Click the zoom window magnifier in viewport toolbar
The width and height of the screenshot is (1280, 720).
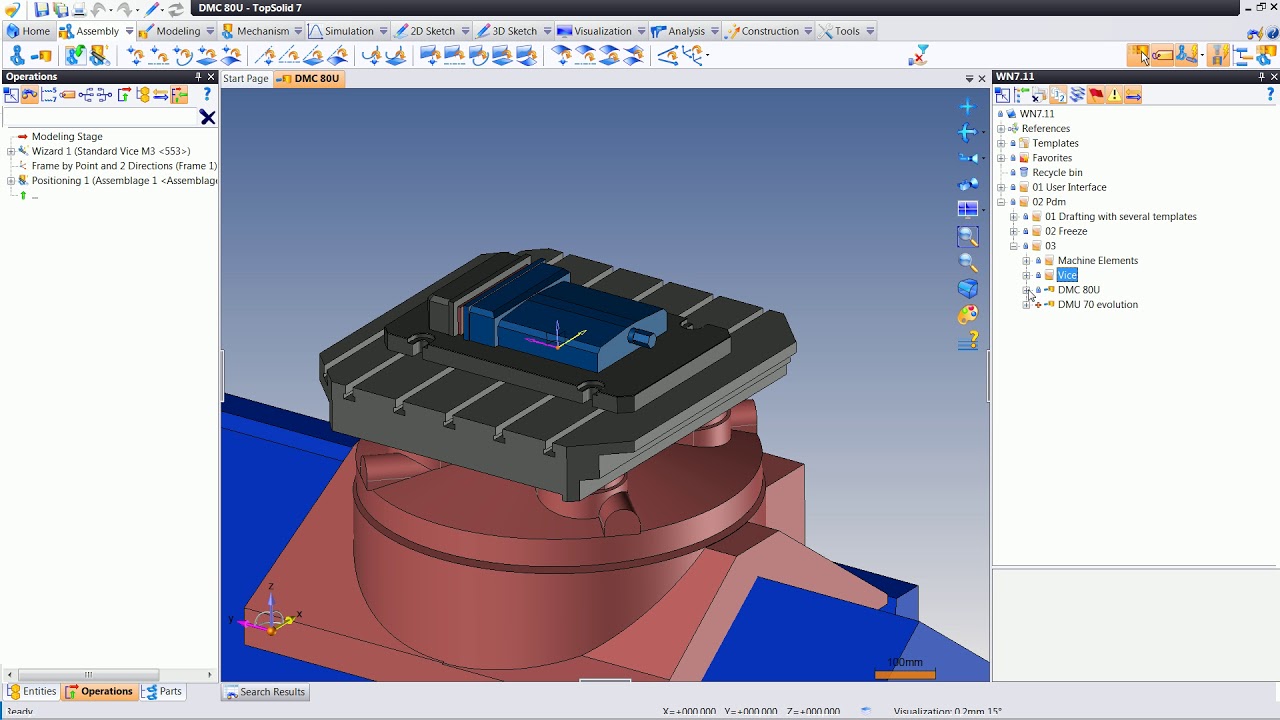tap(968, 237)
